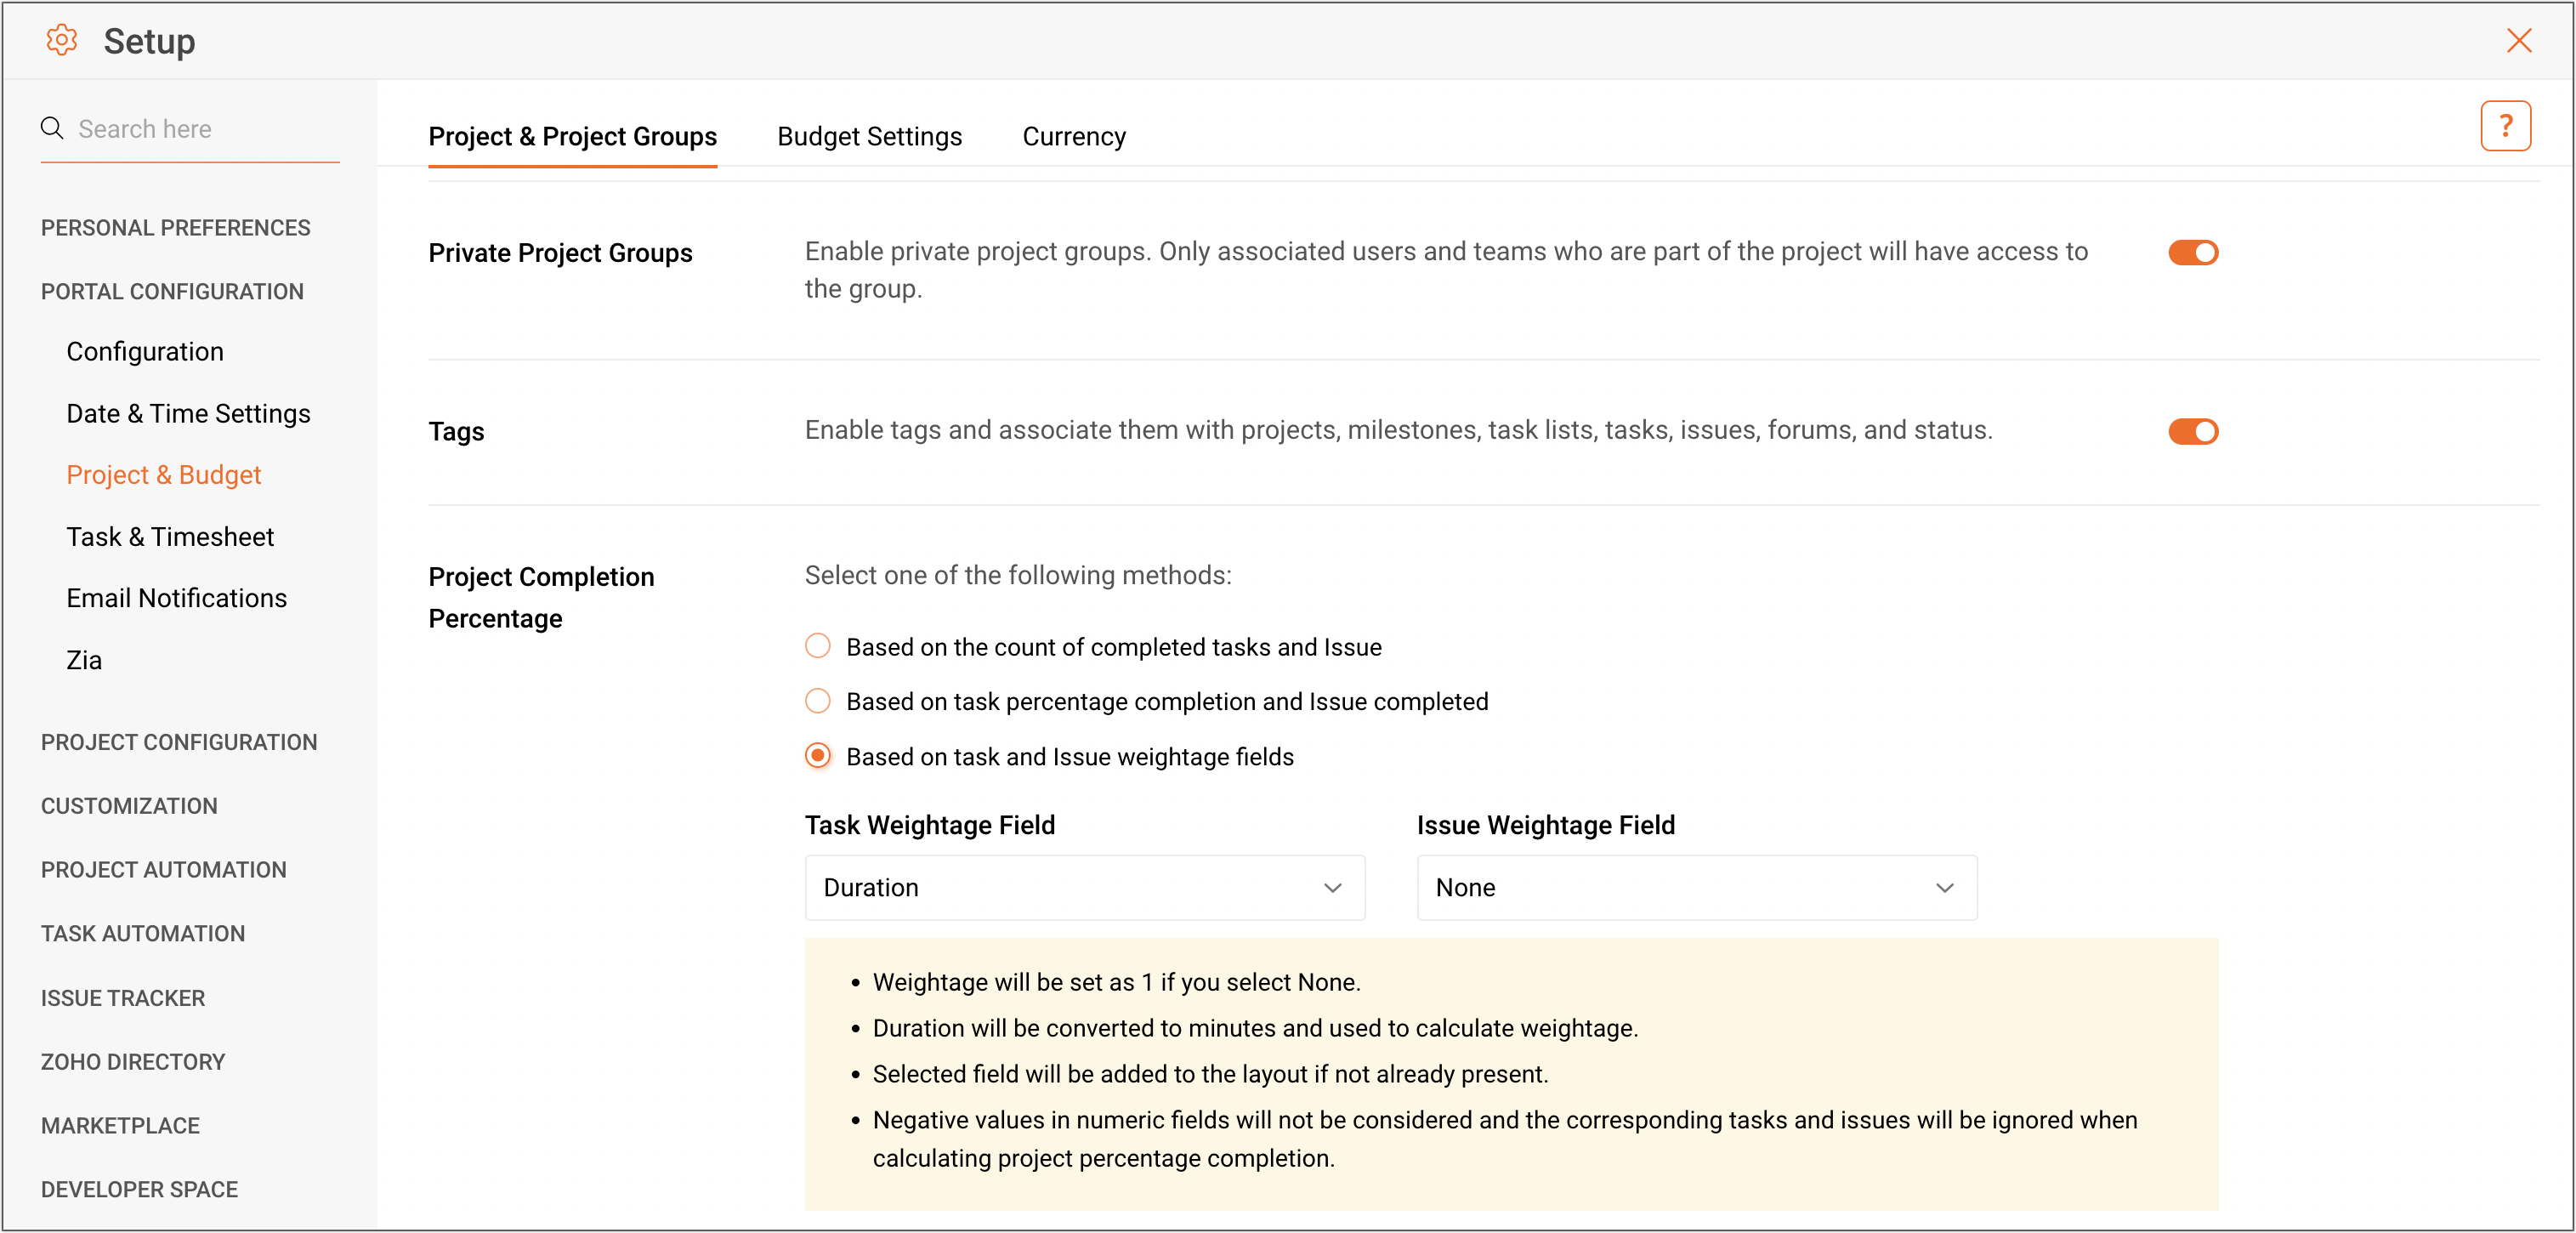Close the Setup panel with X
The image size is (2576, 1233).
coord(2518,40)
